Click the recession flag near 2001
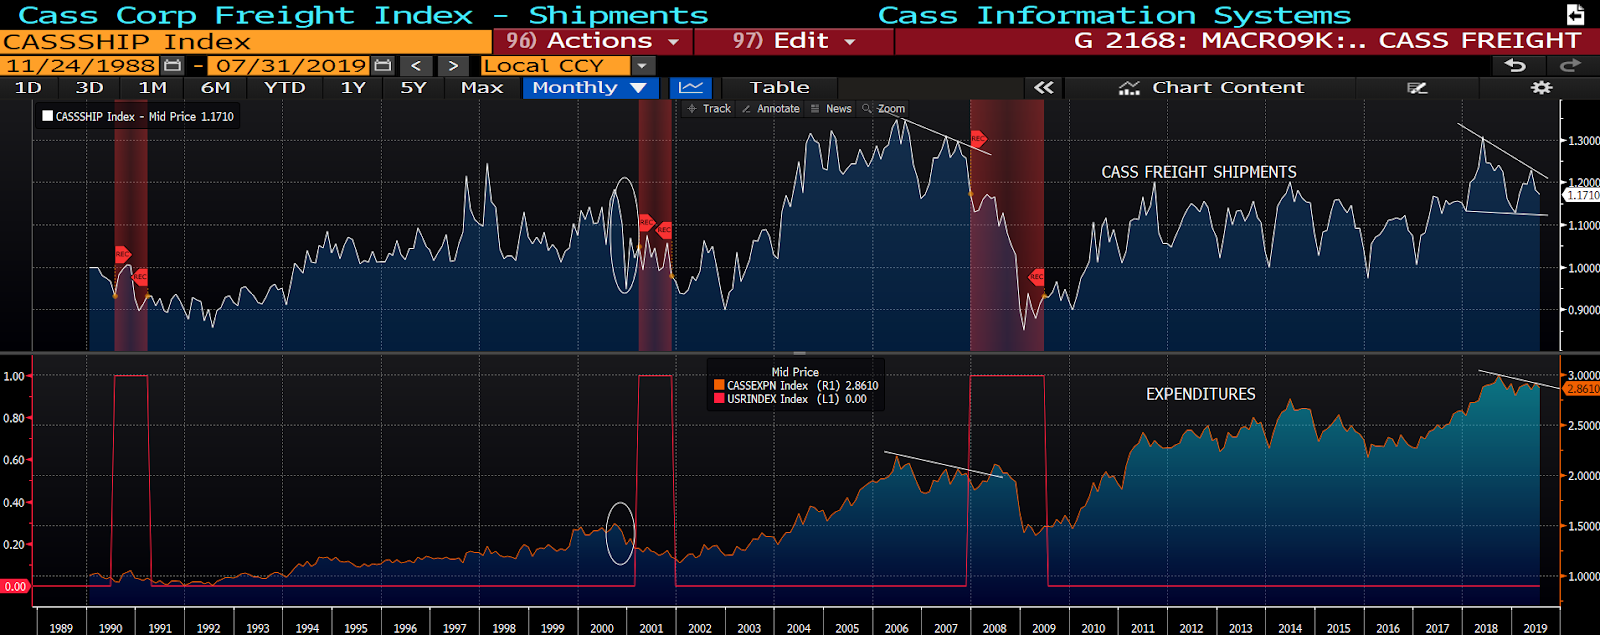 [x=646, y=222]
